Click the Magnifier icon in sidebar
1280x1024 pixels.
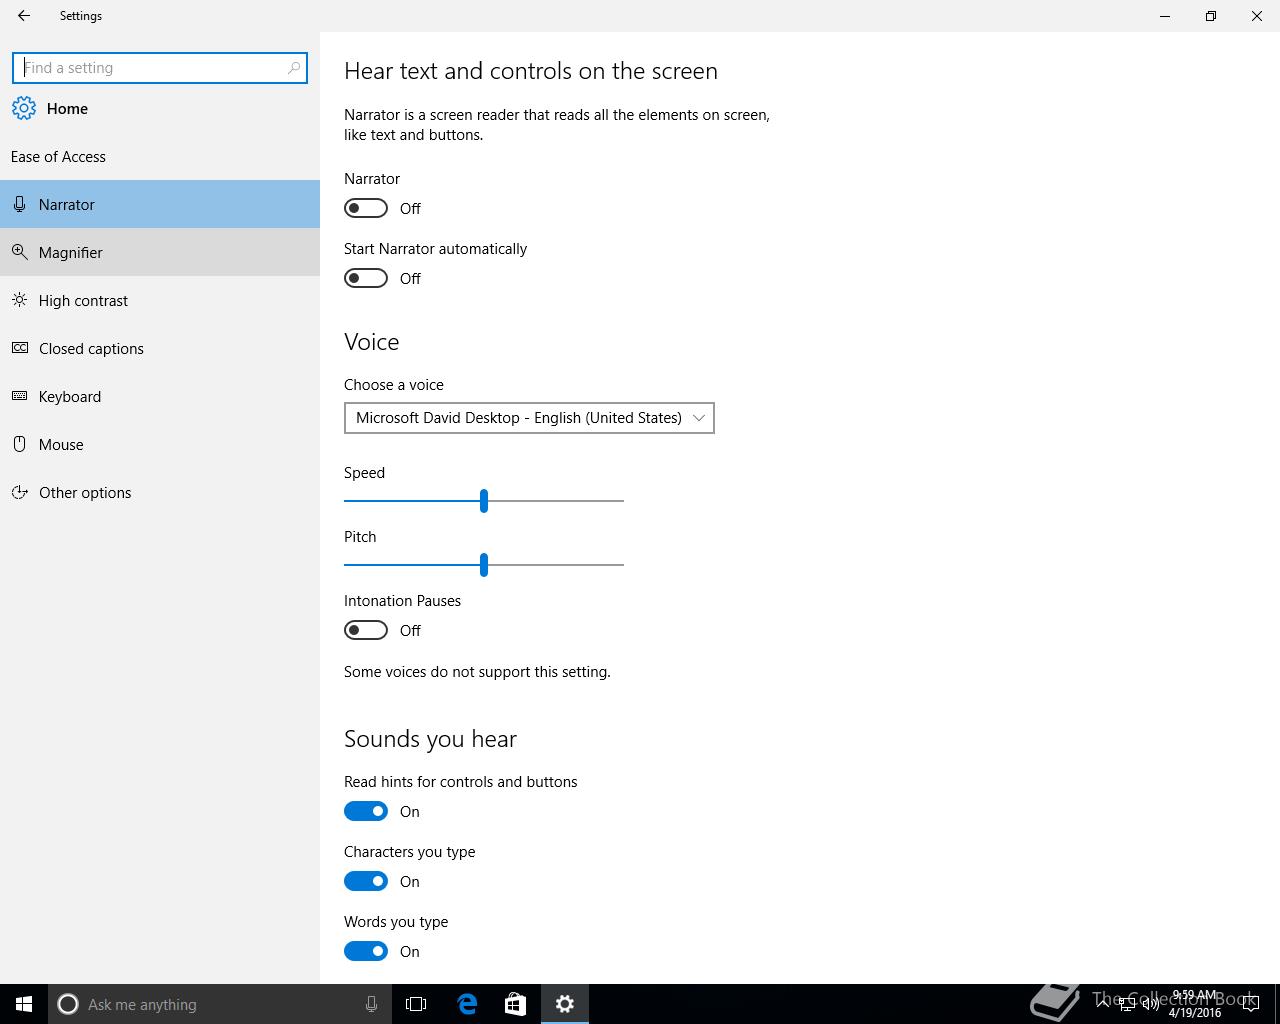[19, 252]
